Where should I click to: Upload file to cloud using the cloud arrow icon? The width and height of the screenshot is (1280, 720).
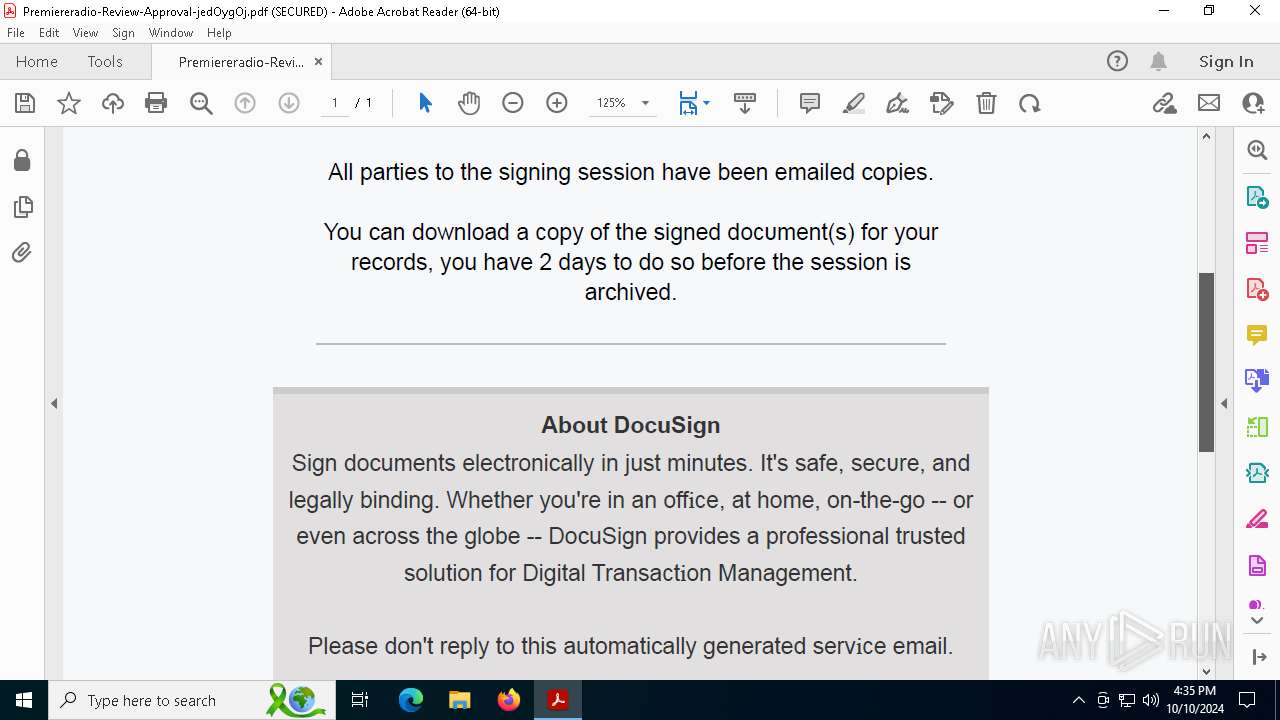pyautogui.click(x=113, y=103)
